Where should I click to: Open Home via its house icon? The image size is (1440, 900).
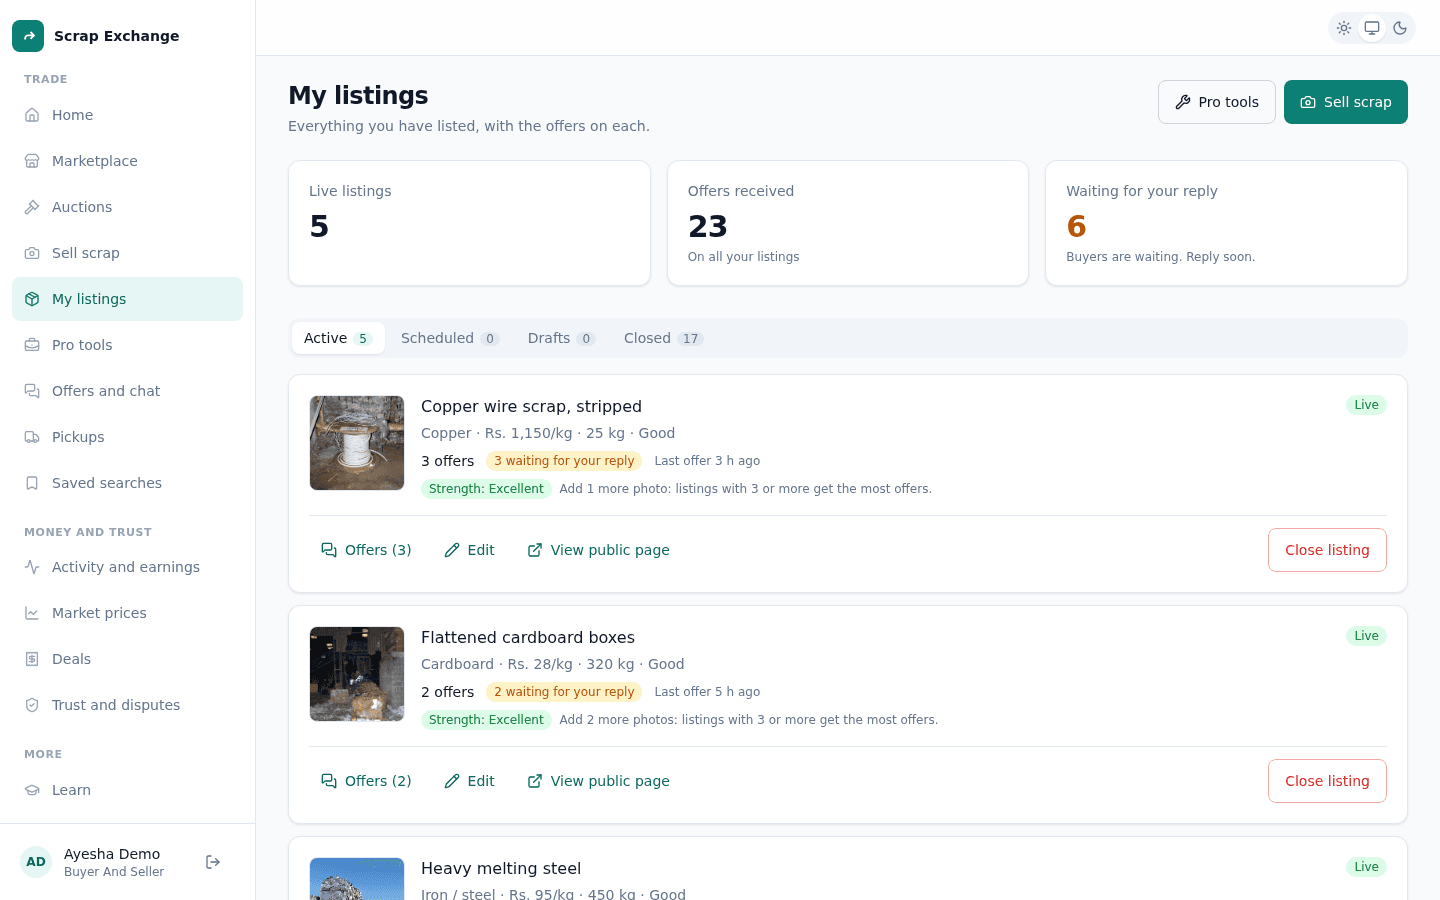tap(32, 115)
